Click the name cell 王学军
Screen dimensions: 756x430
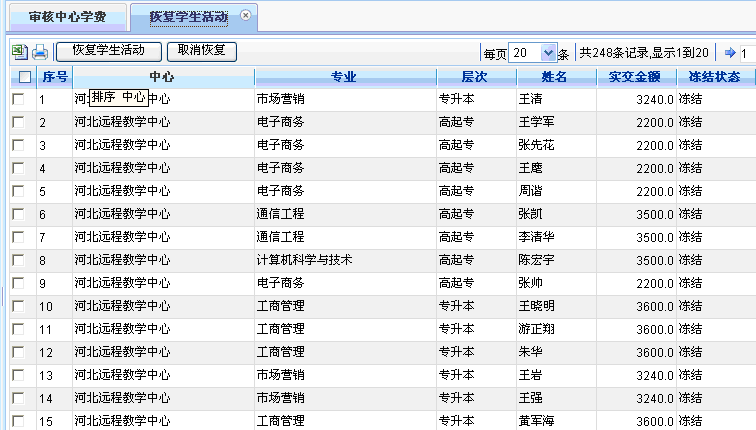pos(536,122)
